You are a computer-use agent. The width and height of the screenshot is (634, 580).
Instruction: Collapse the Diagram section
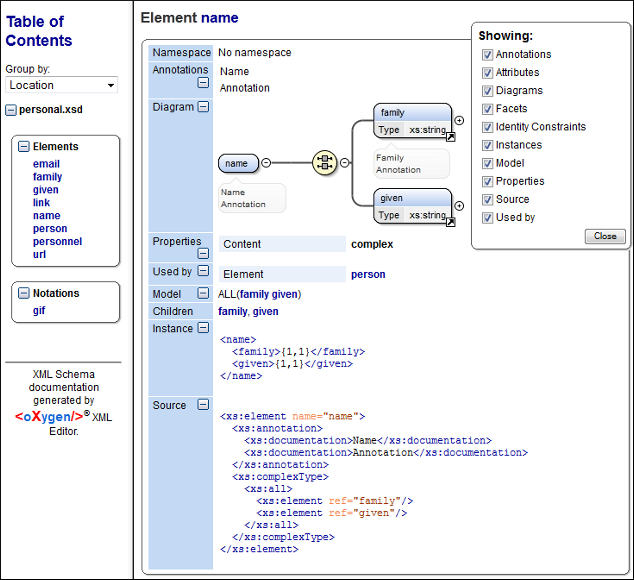pyautogui.click(x=203, y=107)
